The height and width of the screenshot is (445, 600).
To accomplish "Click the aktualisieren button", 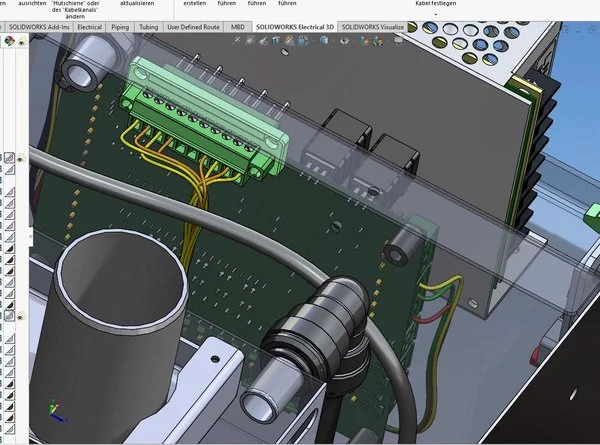I will pyautogui.click(x=137, y=4).
